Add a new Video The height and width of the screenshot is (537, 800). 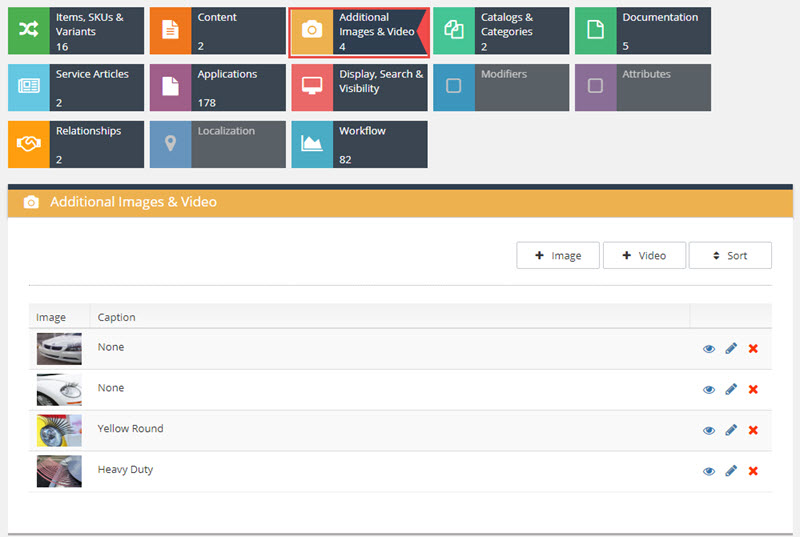click(644, 255)
